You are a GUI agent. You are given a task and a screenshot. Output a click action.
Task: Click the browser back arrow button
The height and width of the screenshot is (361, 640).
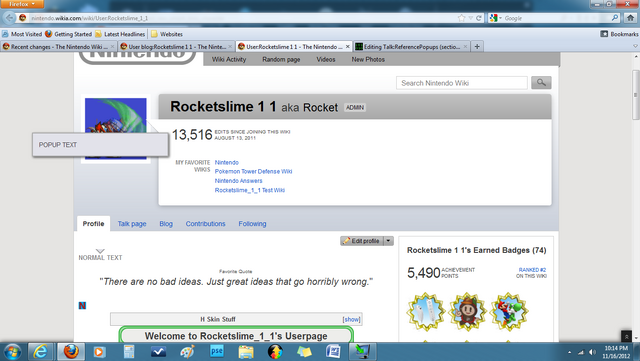[9, 18]
